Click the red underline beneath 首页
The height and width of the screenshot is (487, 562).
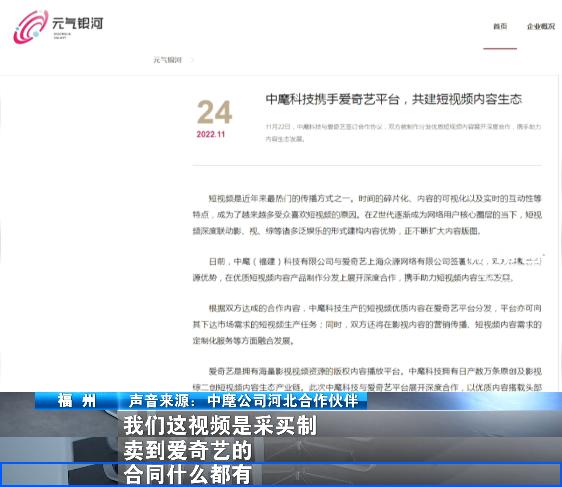(500, 48)
